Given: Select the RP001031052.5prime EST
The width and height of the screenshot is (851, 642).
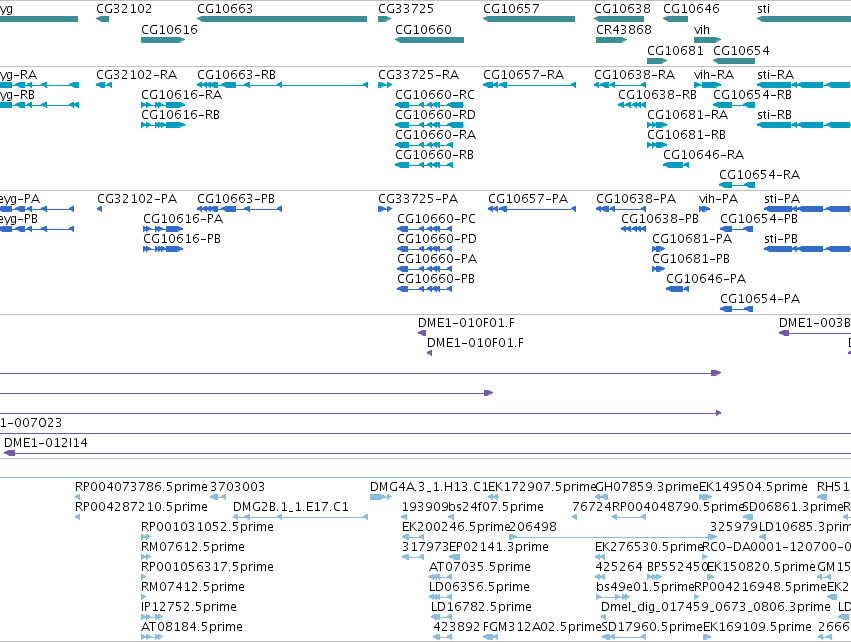Looking at the screenshot, I should point(146,537).
